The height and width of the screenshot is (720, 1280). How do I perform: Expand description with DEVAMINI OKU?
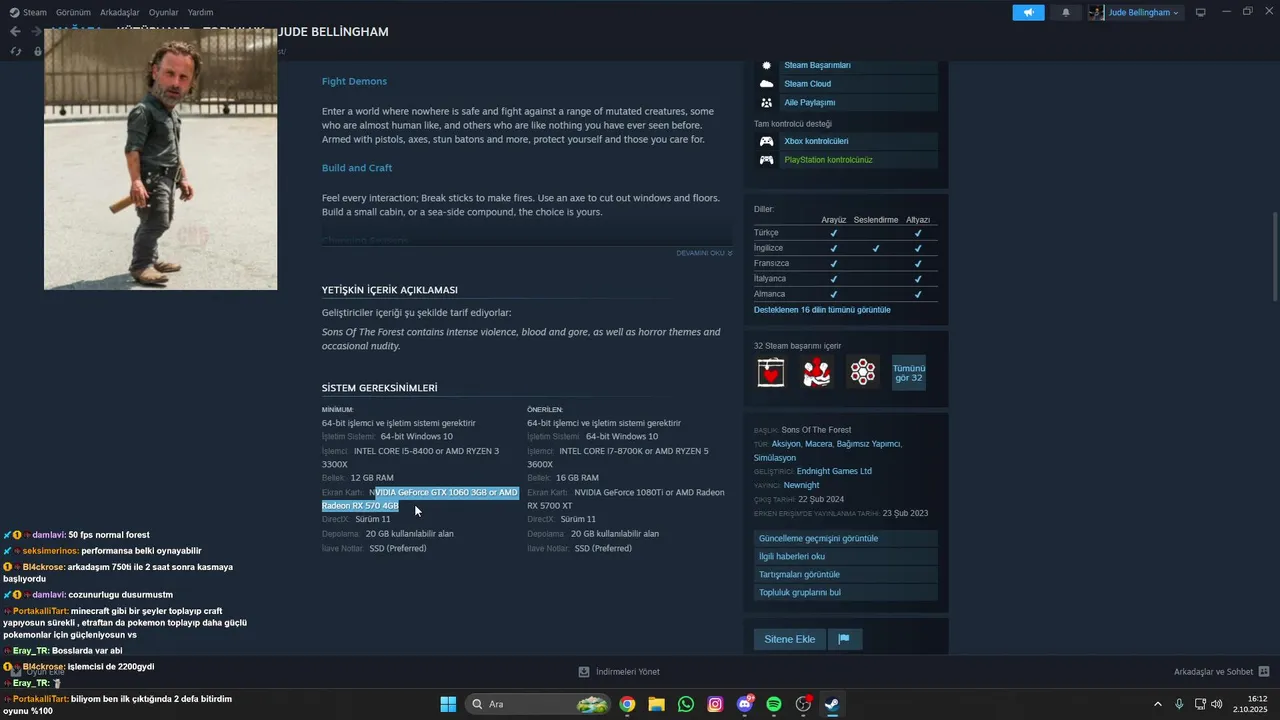coord(704,253)
